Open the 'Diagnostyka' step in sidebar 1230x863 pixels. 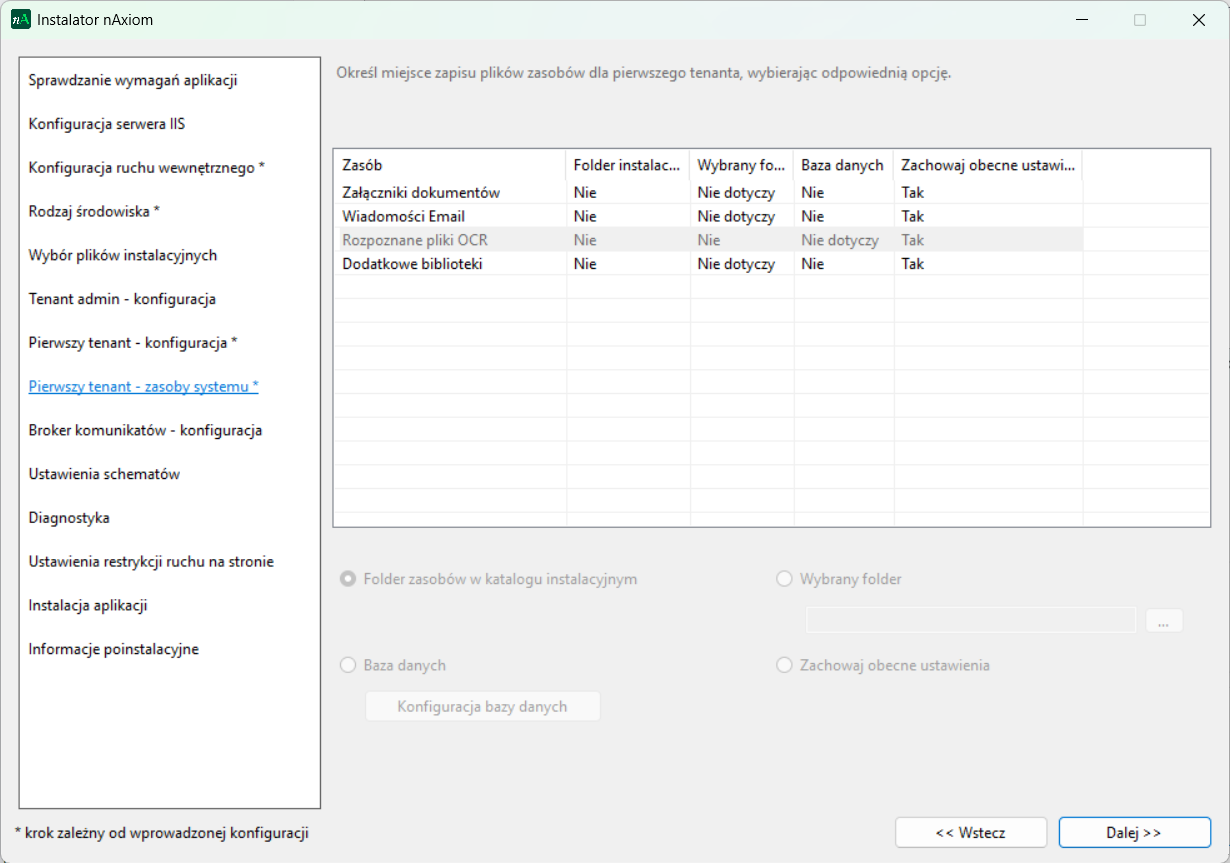pos(69,518)
